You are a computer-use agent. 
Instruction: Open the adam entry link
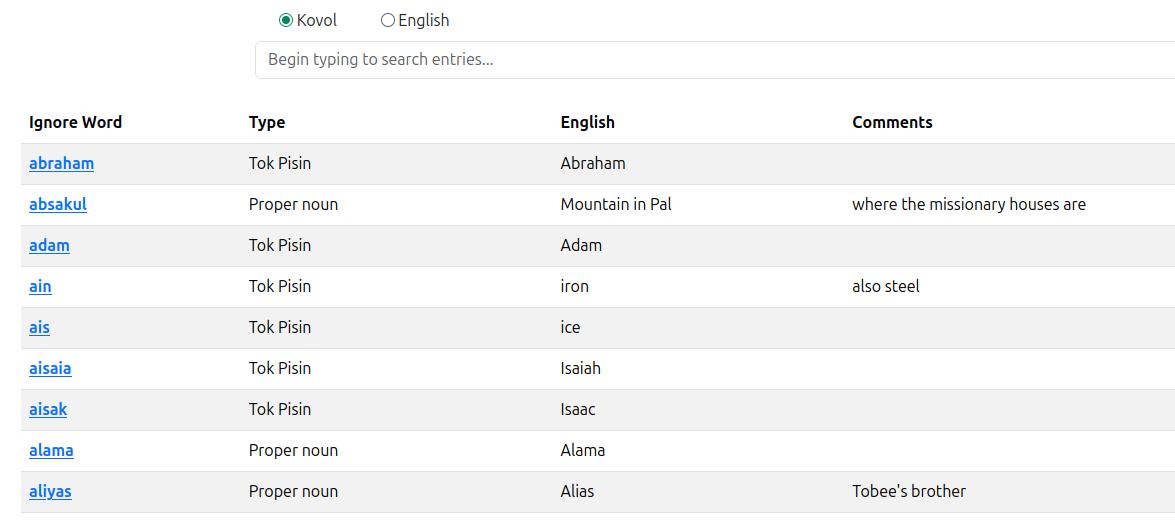49,245
